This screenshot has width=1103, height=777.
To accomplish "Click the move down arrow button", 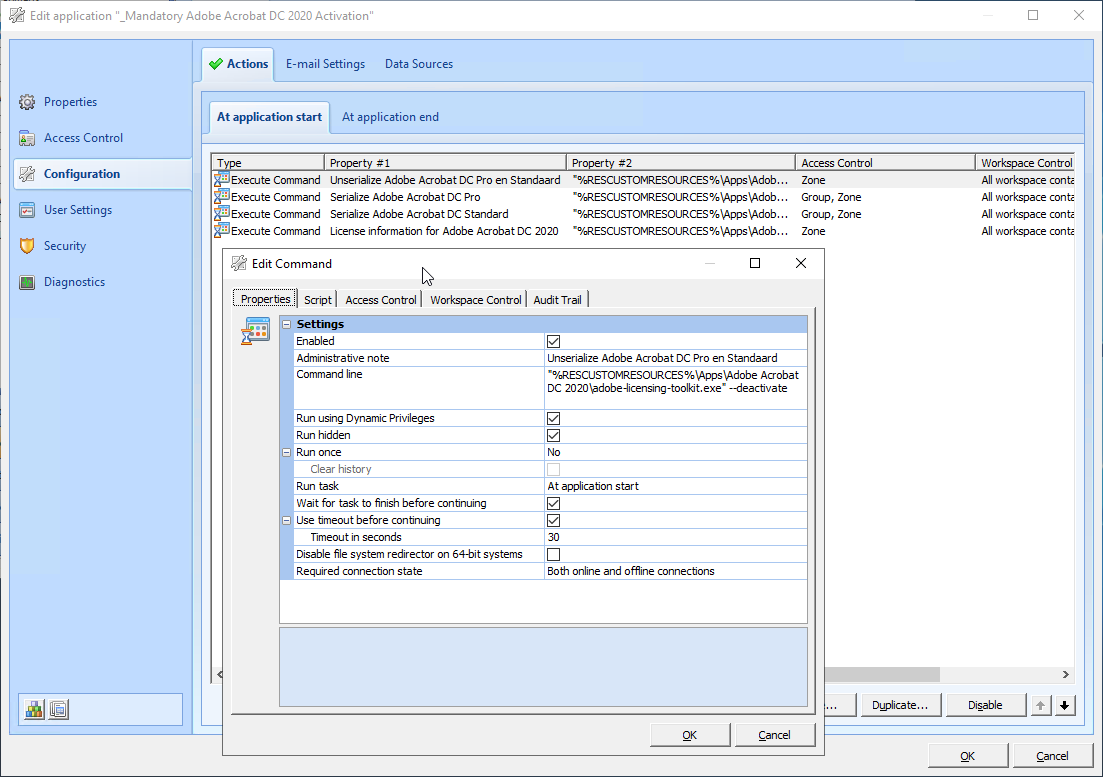I will pos(1065,705).
